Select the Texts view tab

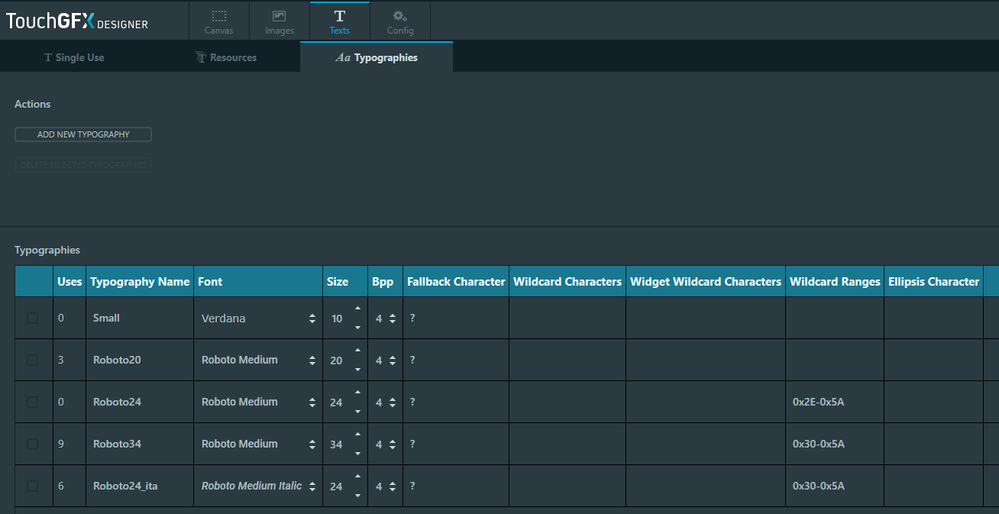click(340, 21)
